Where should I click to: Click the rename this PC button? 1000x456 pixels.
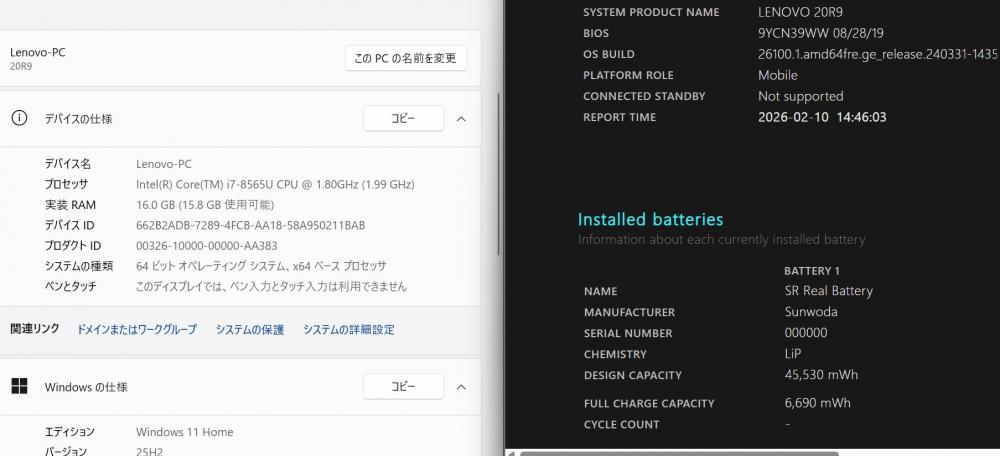point(406,58)
